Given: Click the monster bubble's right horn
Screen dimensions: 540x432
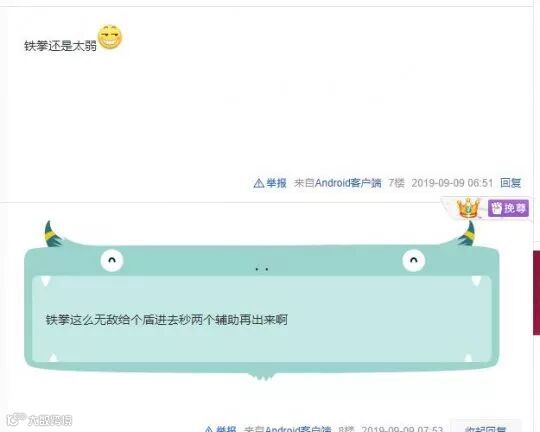Looking at the screenshot, I should pos(467,234).
